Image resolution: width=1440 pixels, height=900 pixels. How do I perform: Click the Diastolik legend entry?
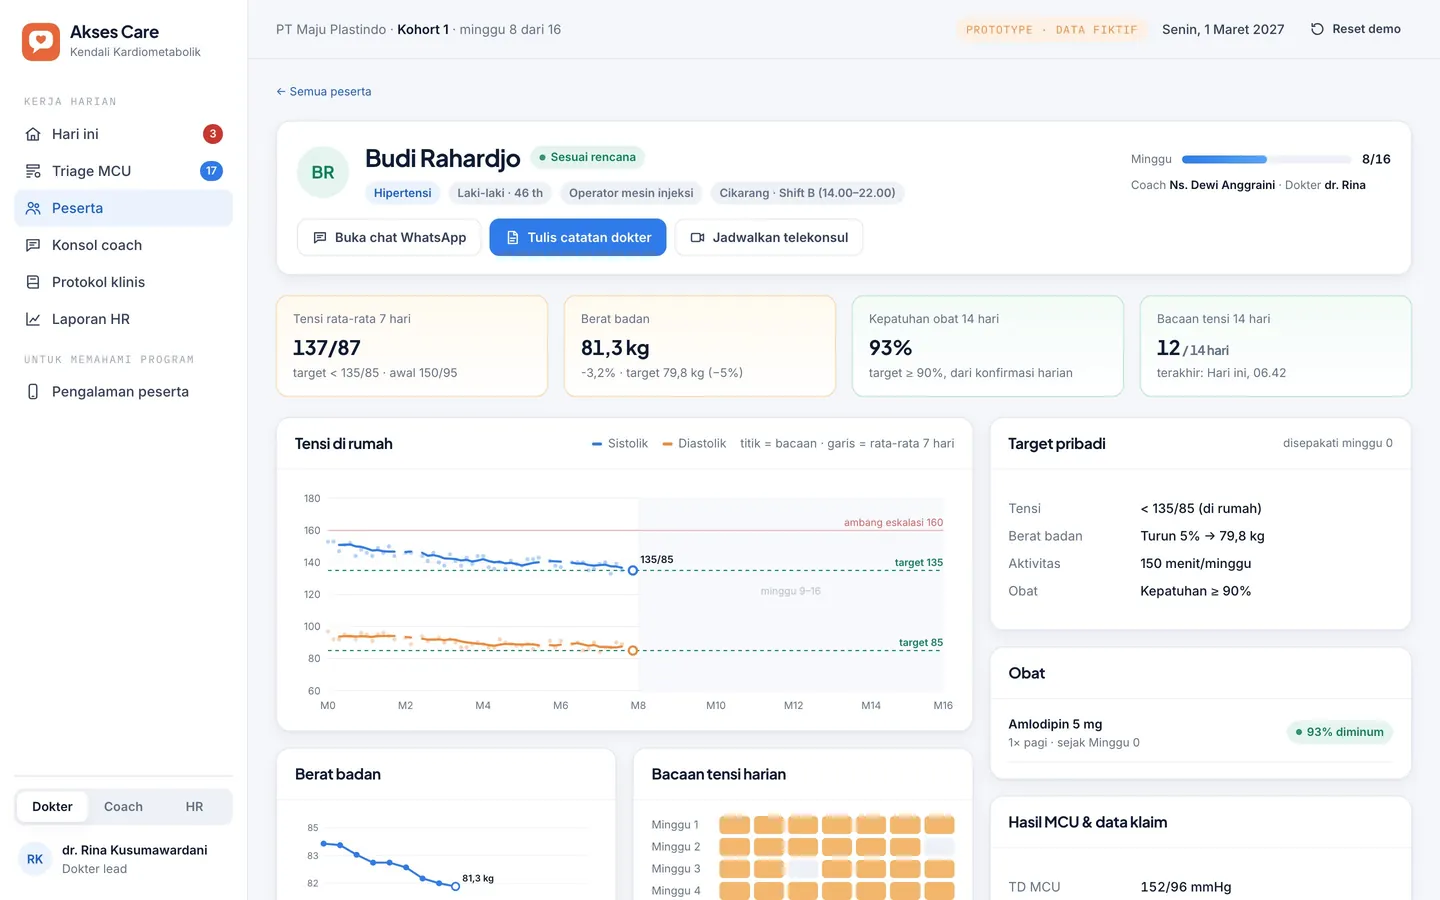(x=694, y=444)
